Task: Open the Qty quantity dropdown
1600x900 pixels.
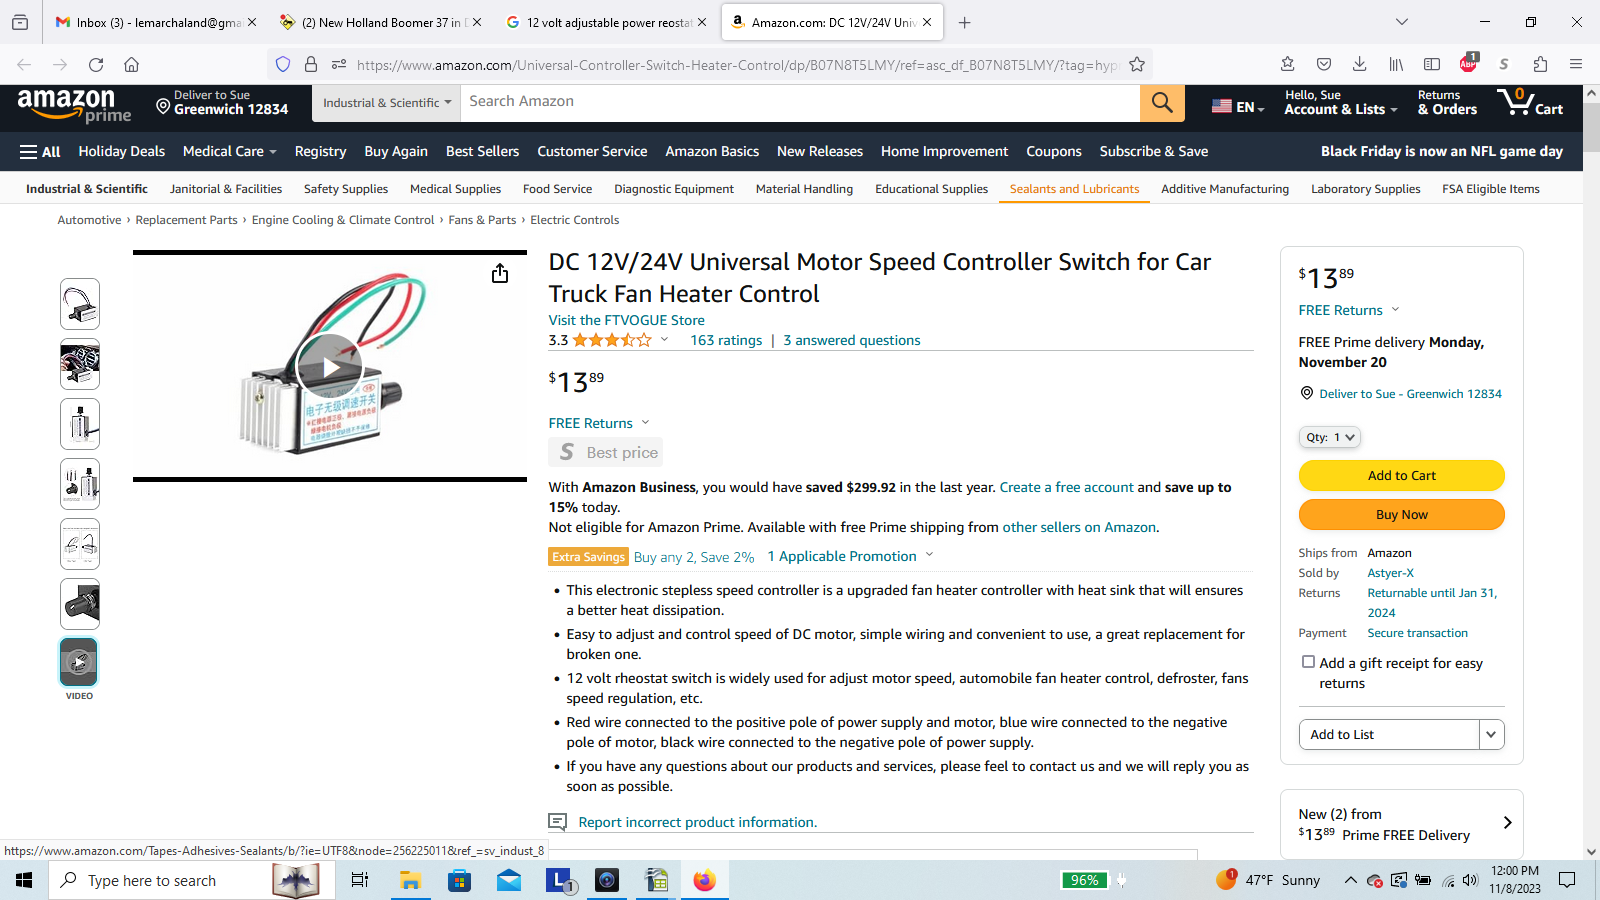Action: pyautogui.click(x=1330, y=437)
